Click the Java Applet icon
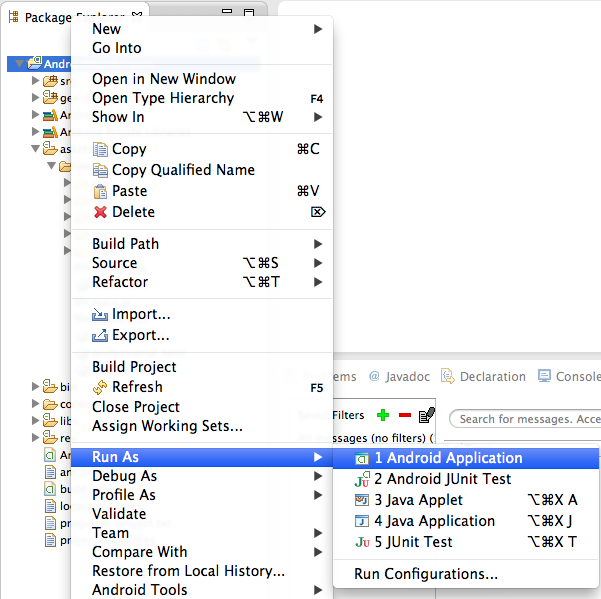601x599 pixels. [361, 500]
